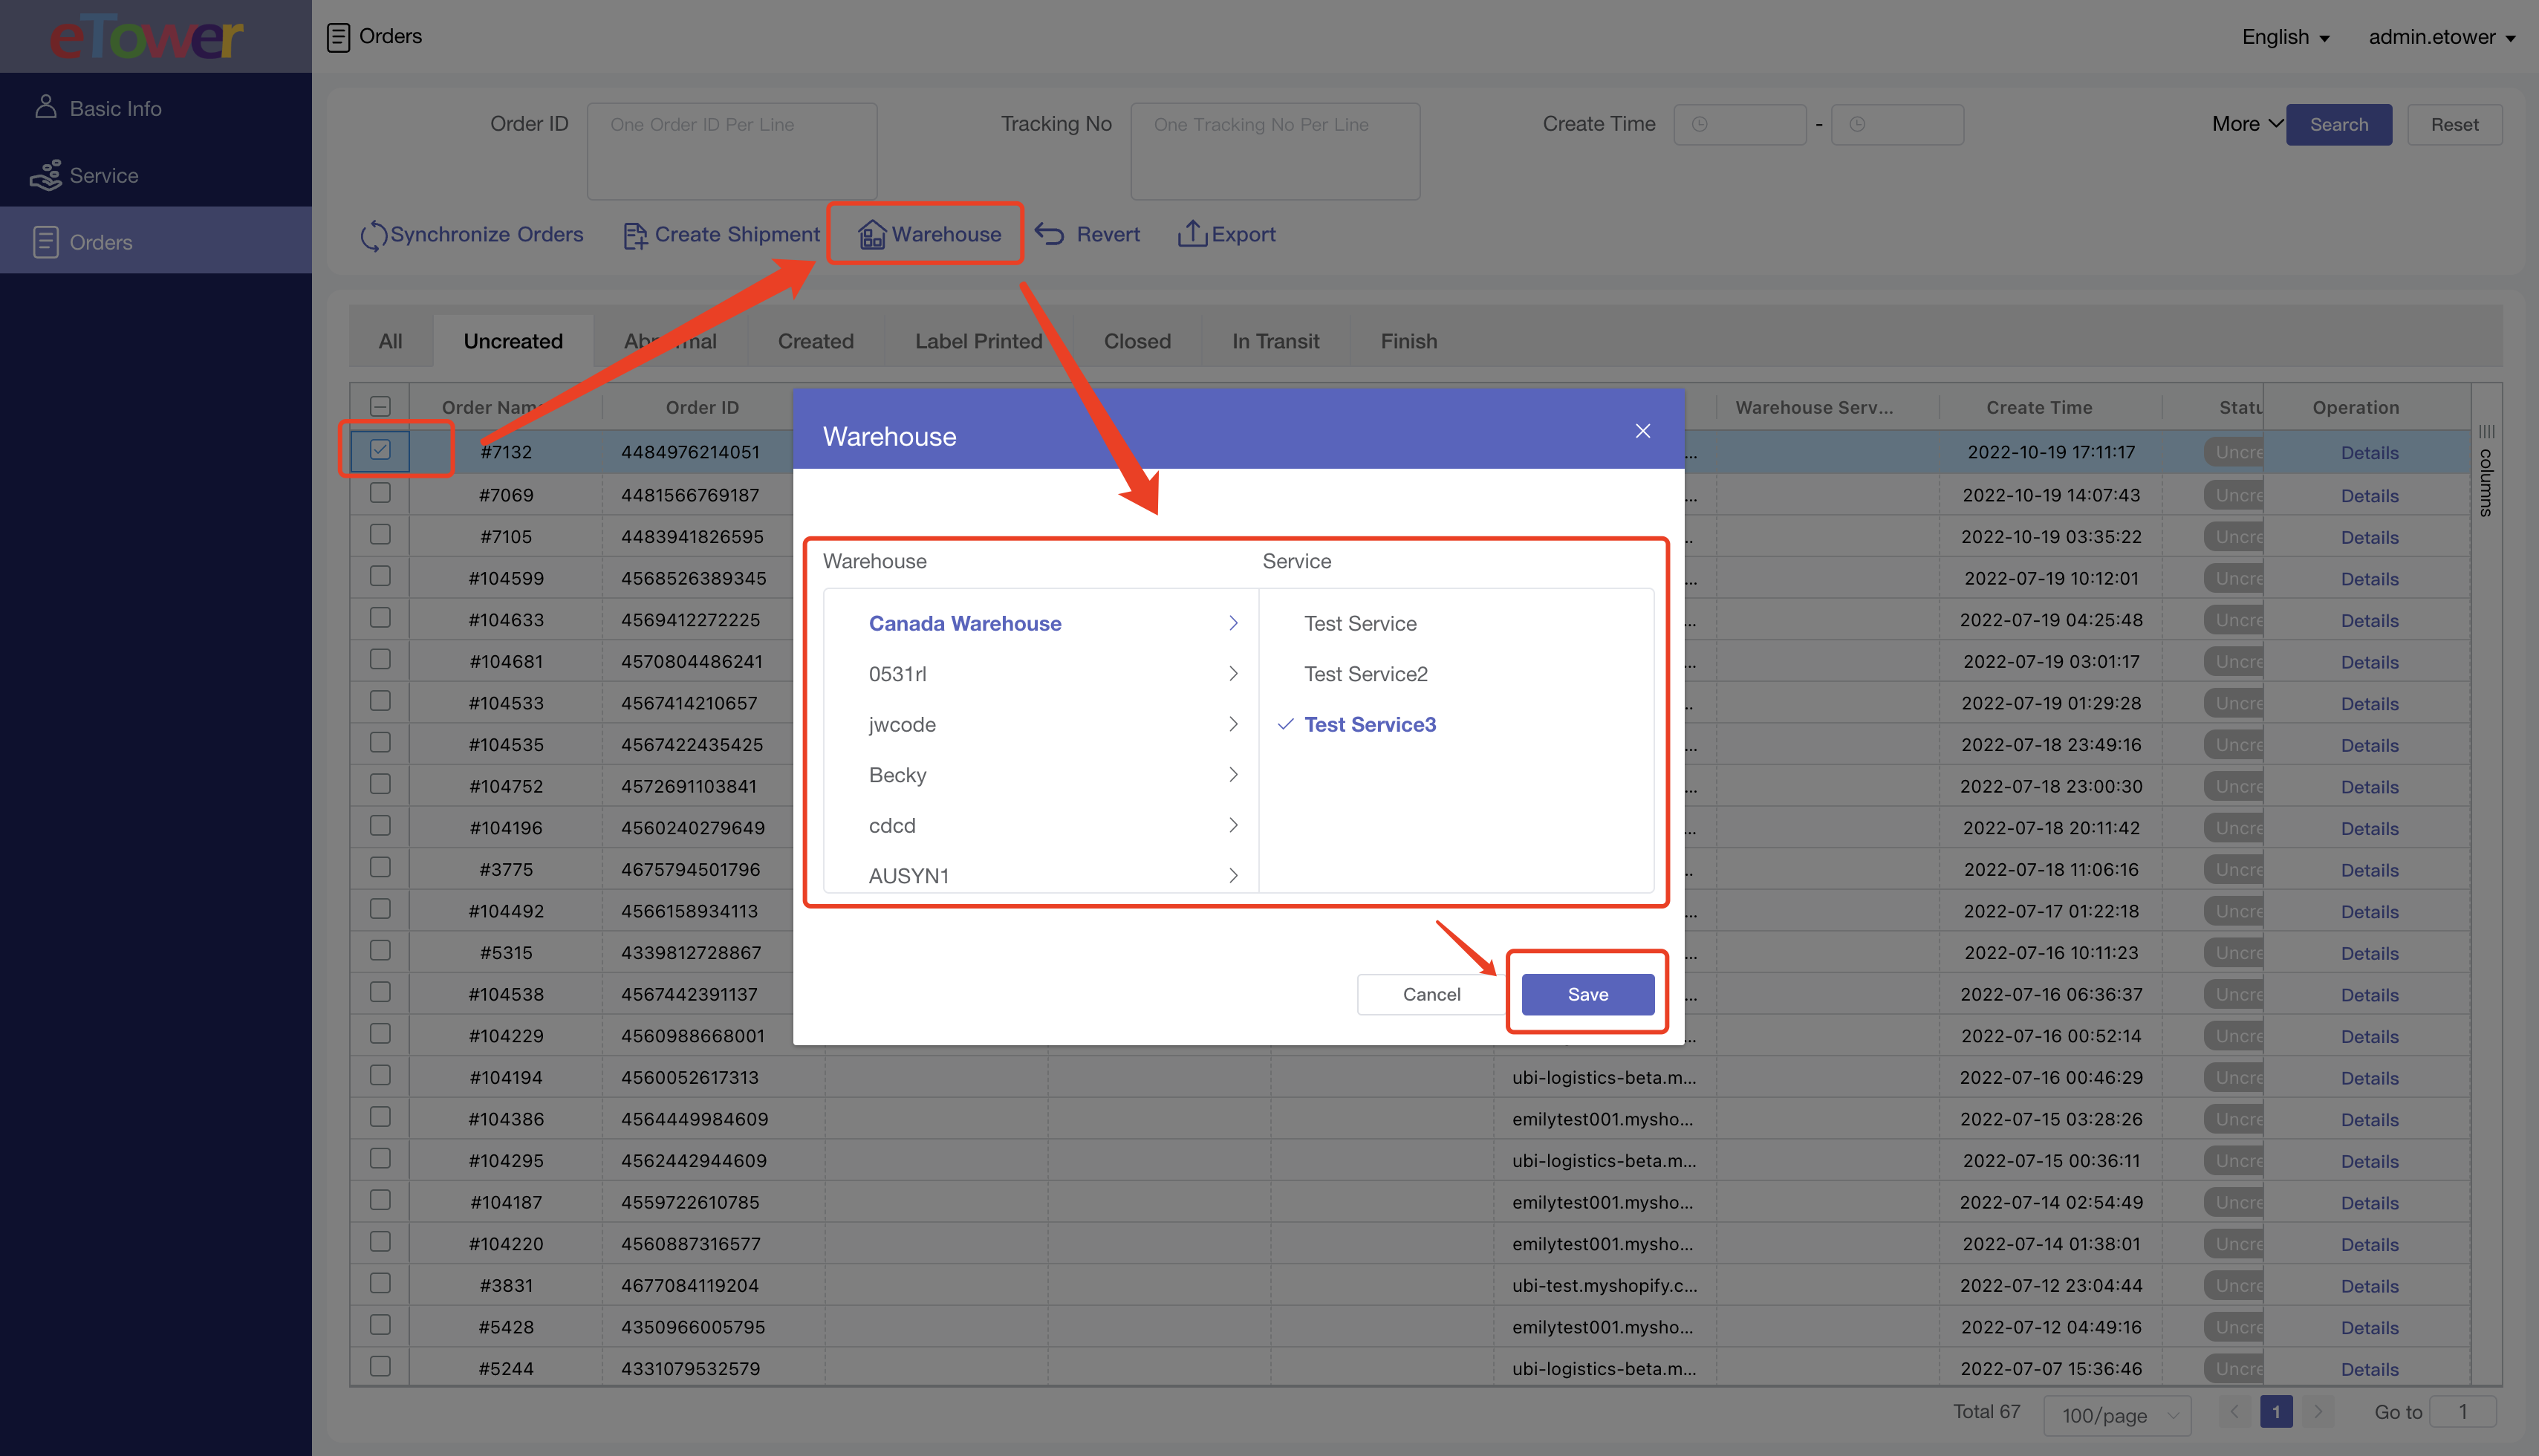Check the checkbox for order #7069

pos(380,493)
